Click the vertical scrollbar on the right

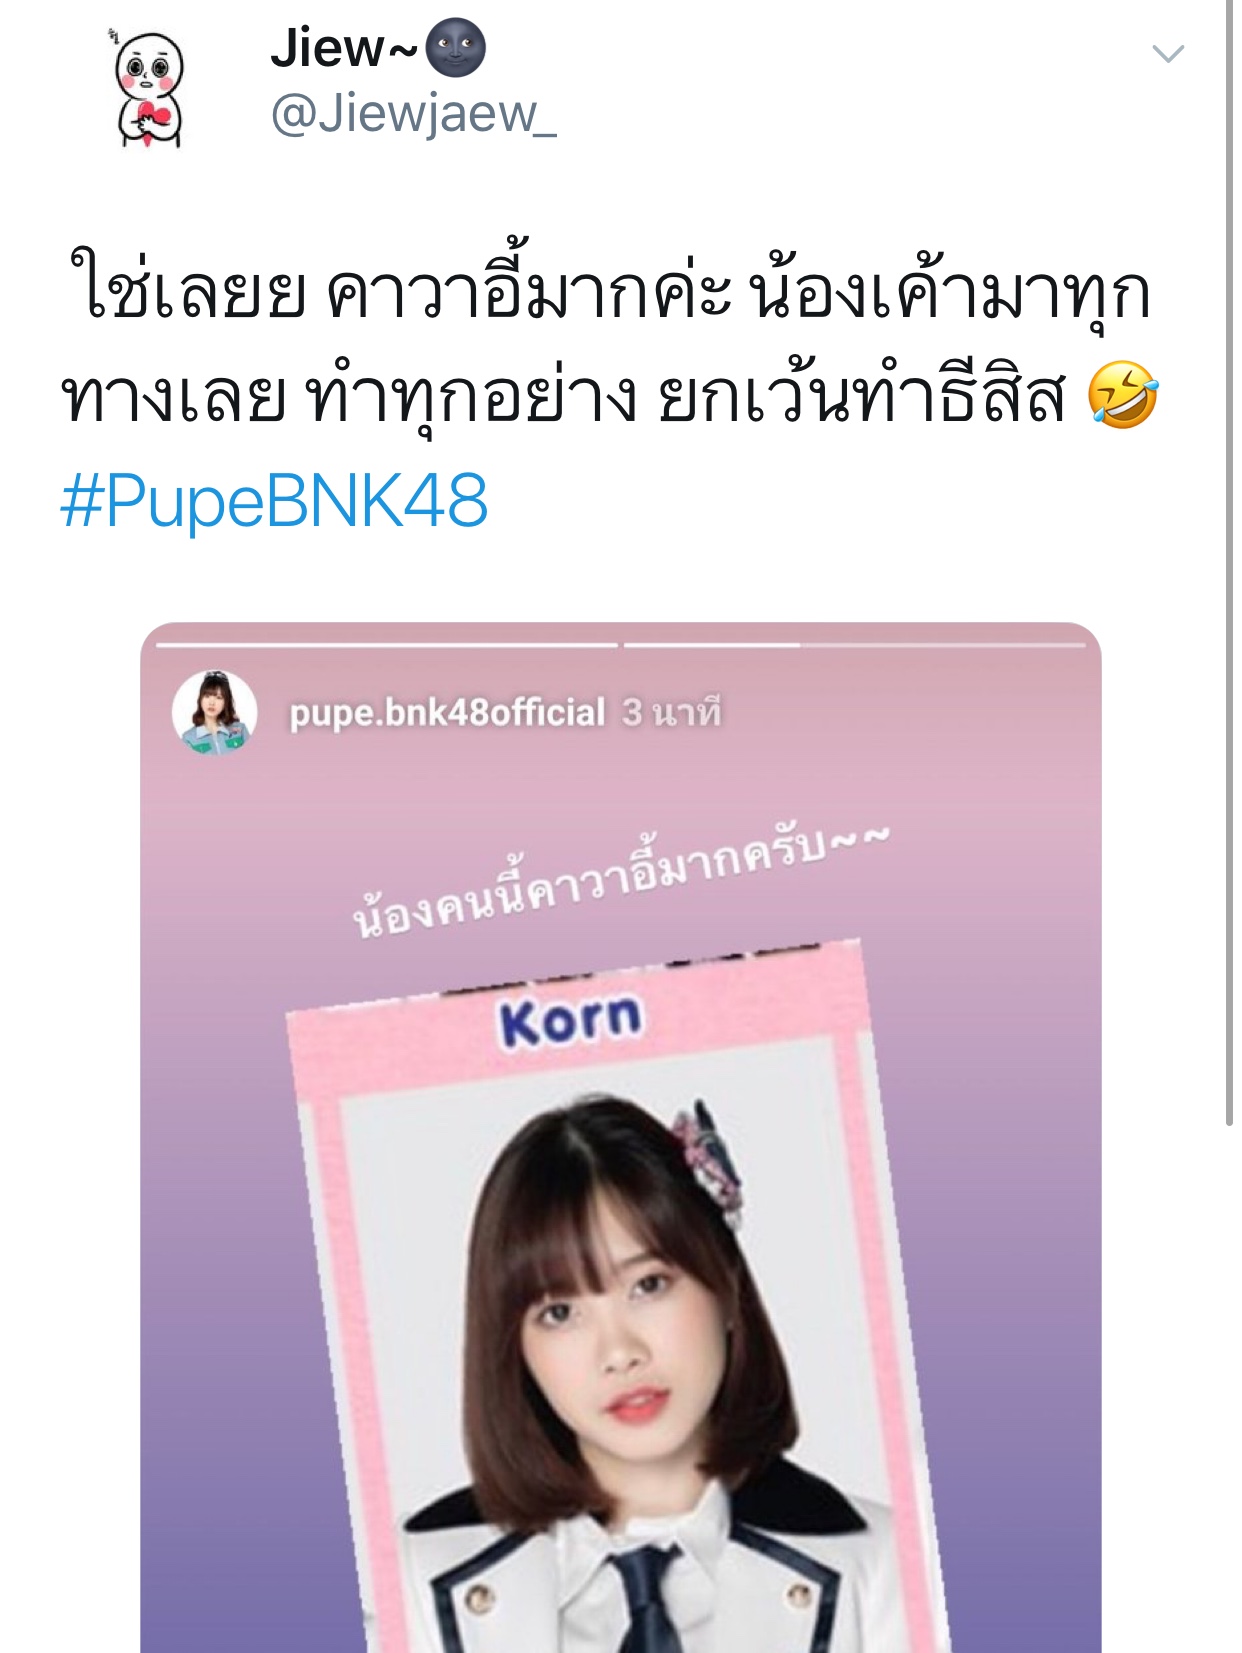[1229, 560]
